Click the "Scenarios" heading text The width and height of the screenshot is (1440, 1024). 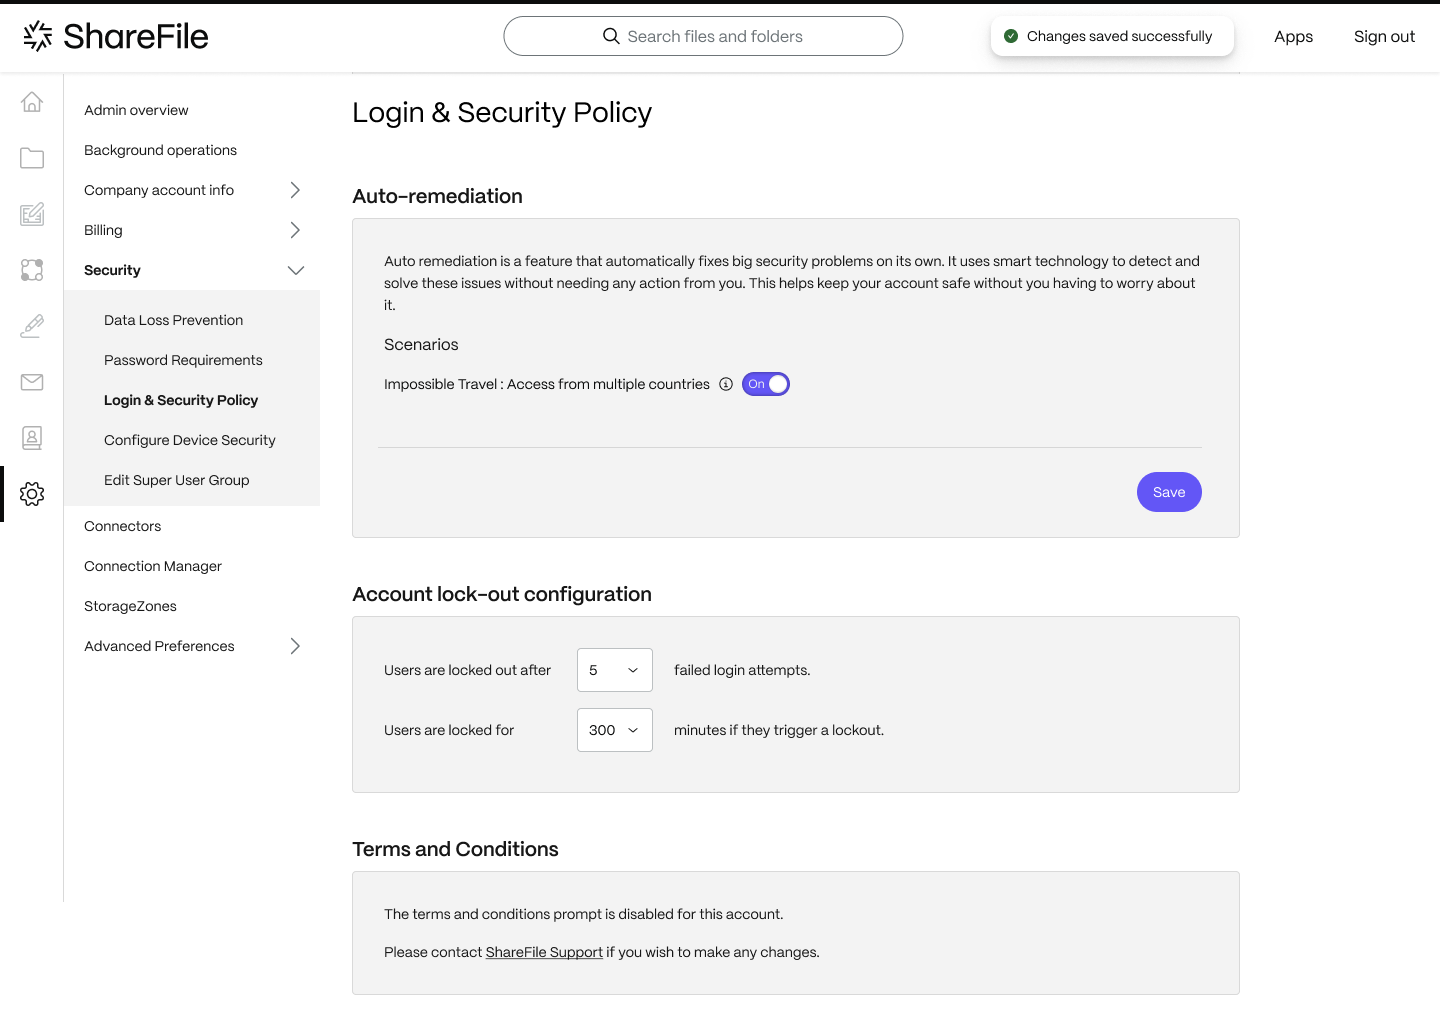coord(421,344)
